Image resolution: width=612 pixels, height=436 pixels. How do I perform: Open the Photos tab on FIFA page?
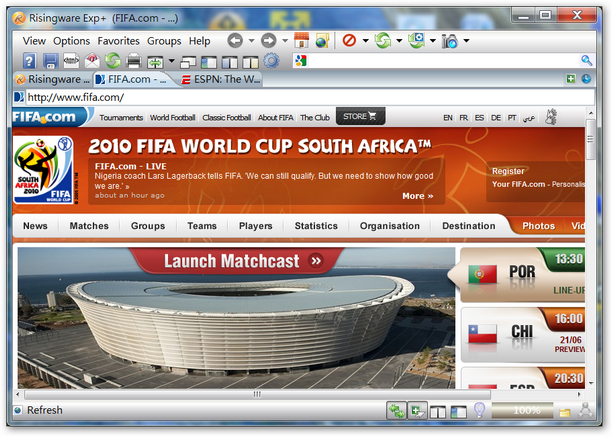pos(539,226)
